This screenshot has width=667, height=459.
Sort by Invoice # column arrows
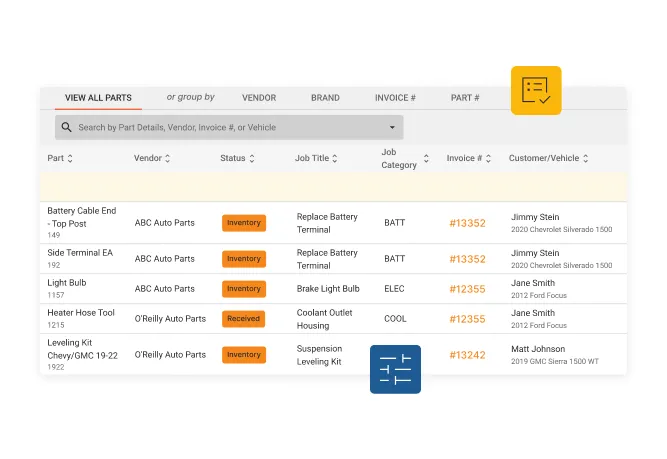(488, 158)
